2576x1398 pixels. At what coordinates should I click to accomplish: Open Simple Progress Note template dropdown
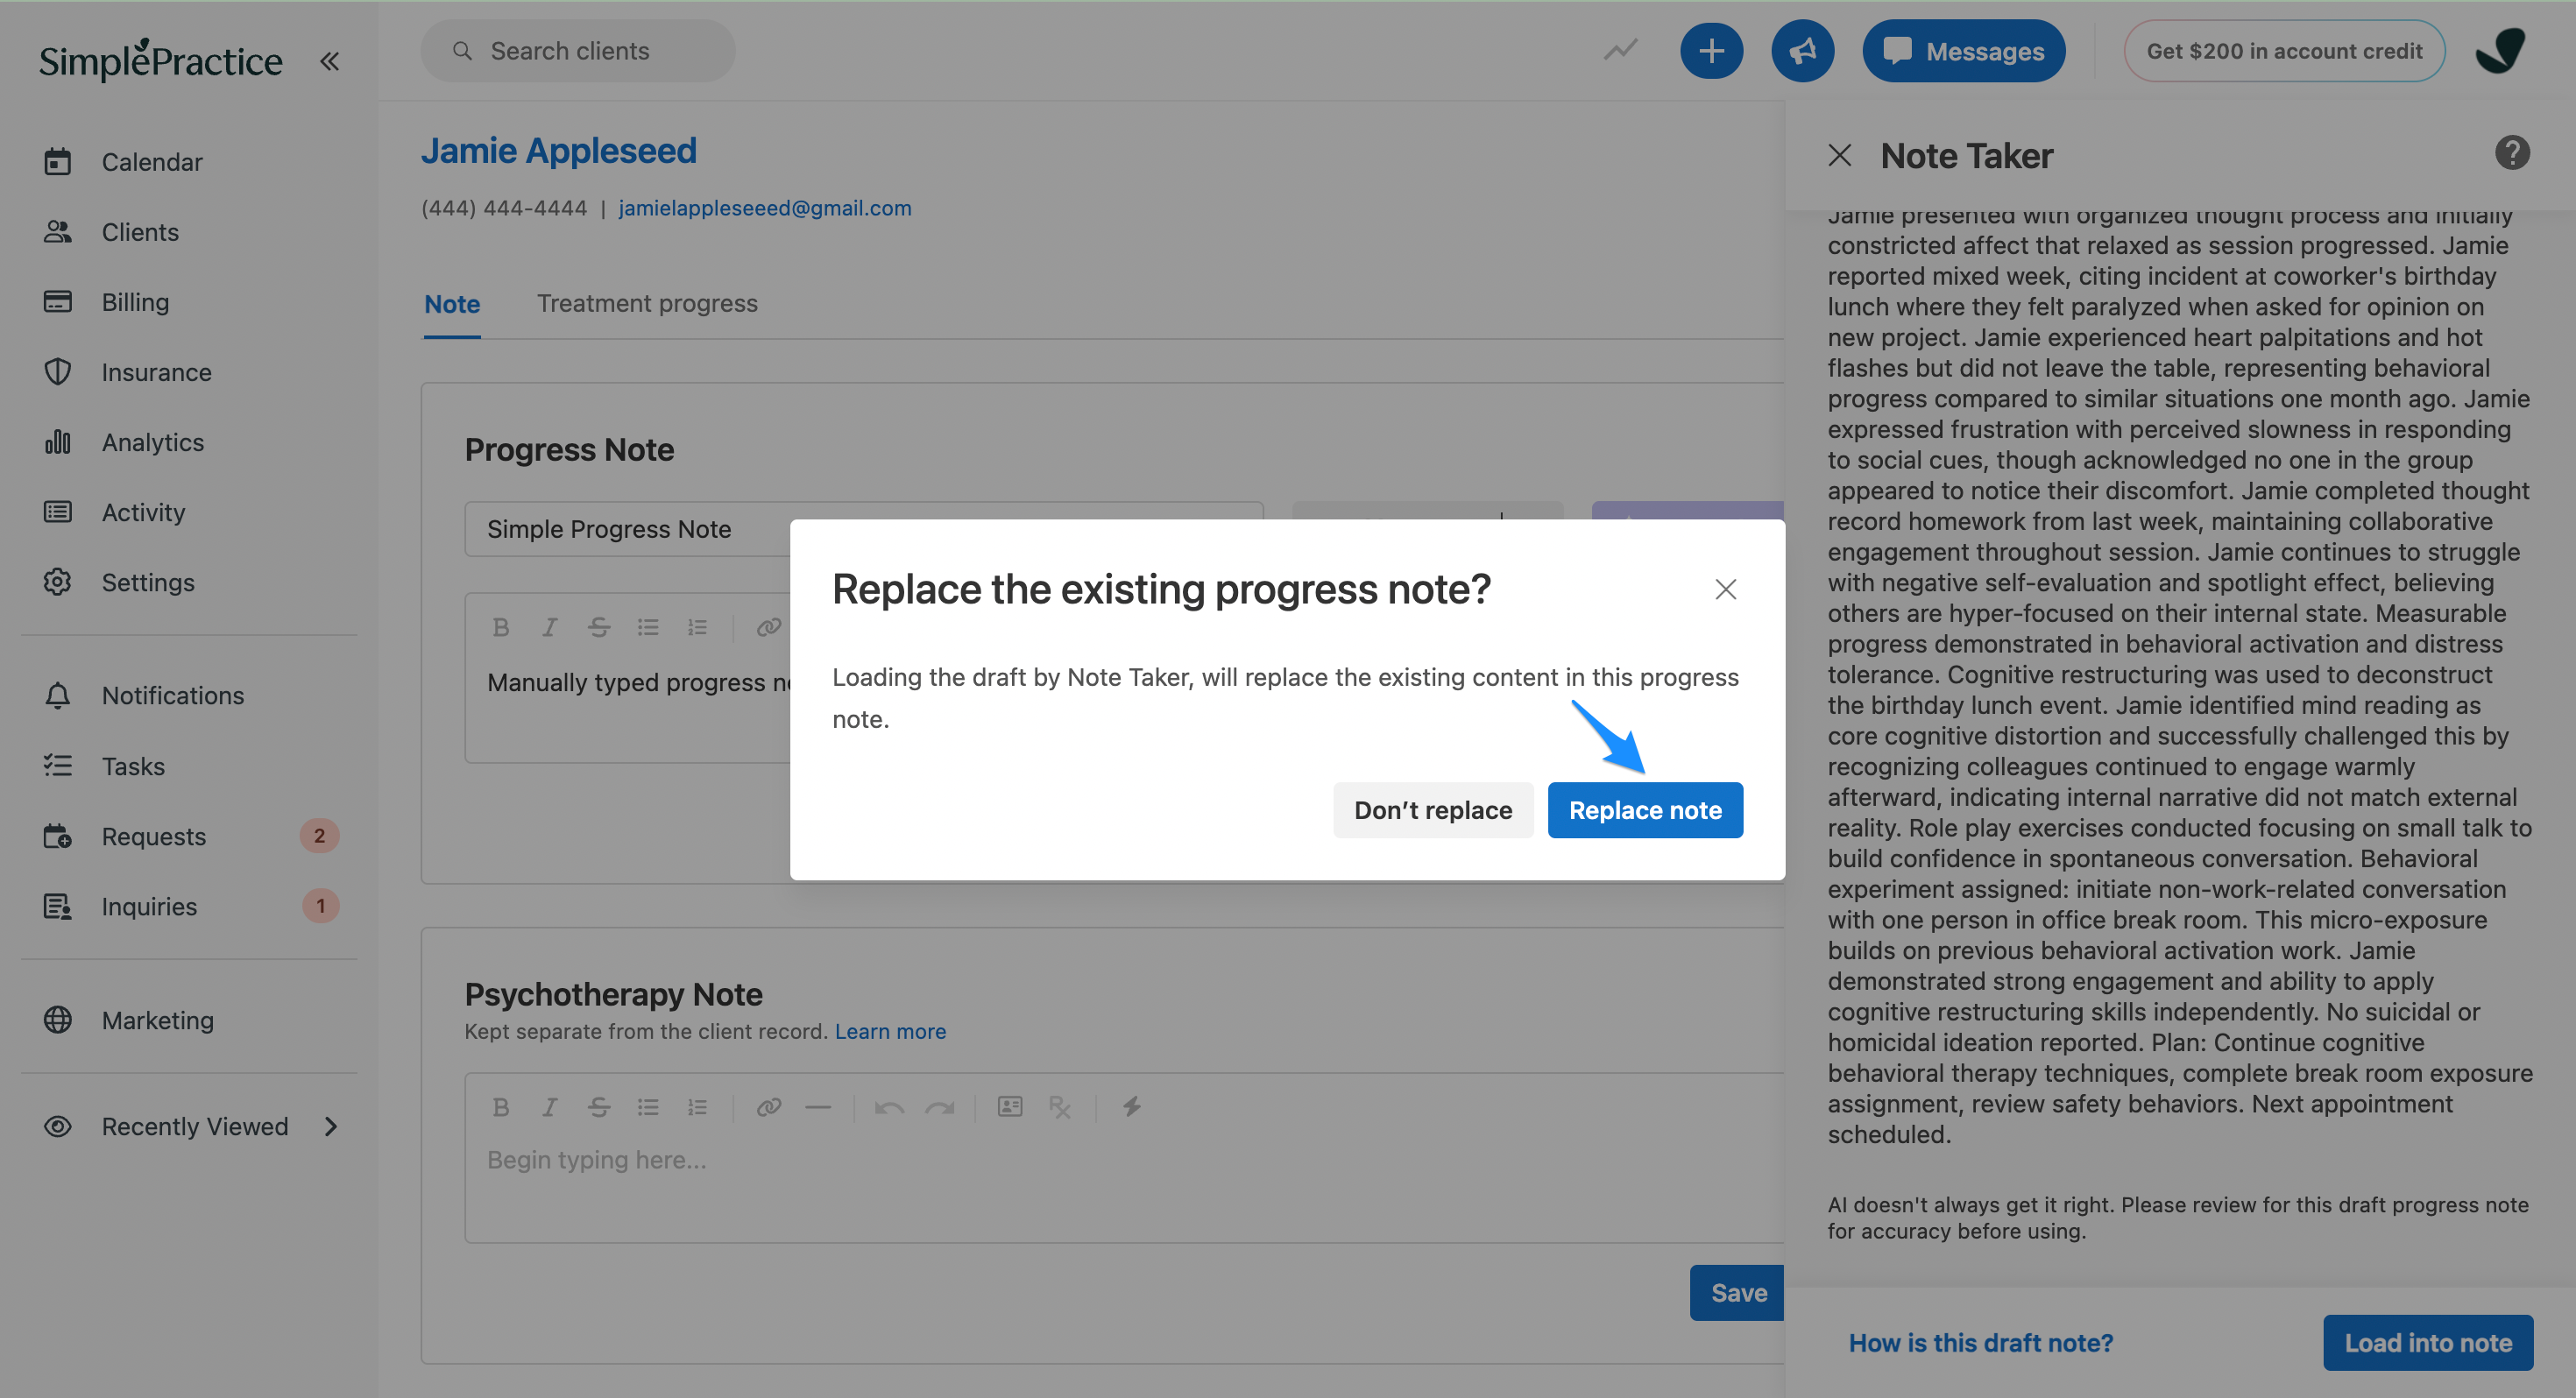click(x=864, y=529)
